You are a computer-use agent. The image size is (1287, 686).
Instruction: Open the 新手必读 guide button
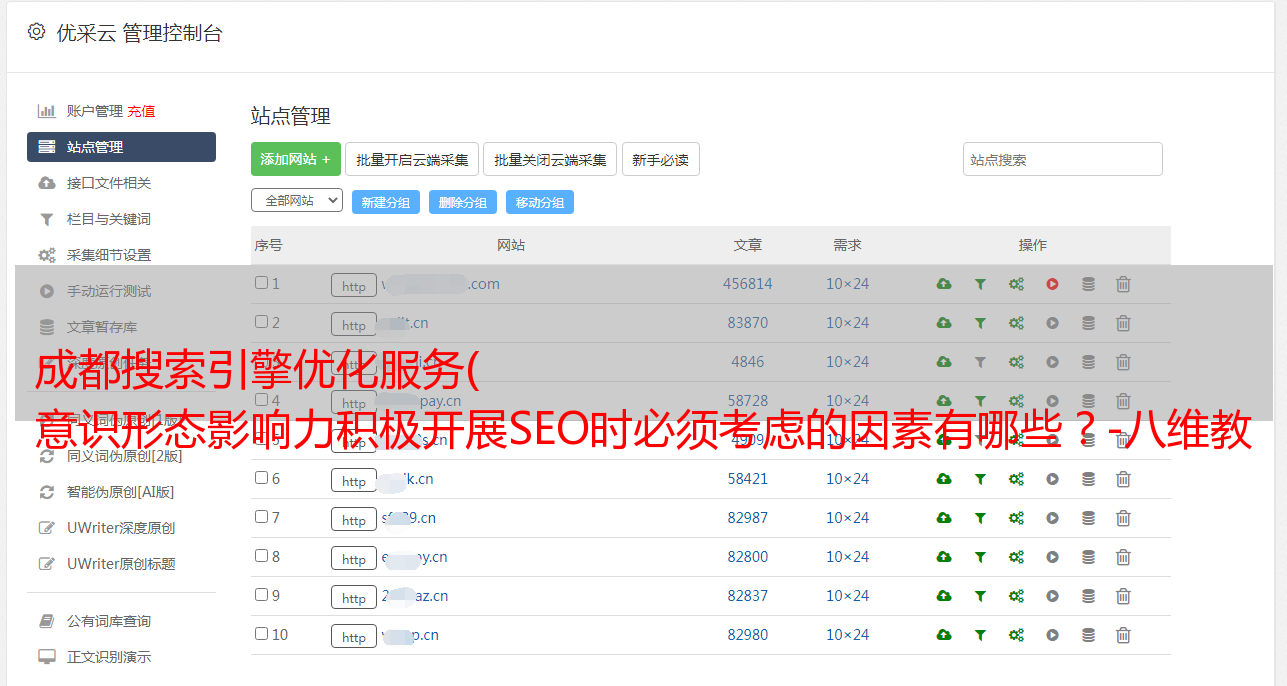[x=661, y=159]
